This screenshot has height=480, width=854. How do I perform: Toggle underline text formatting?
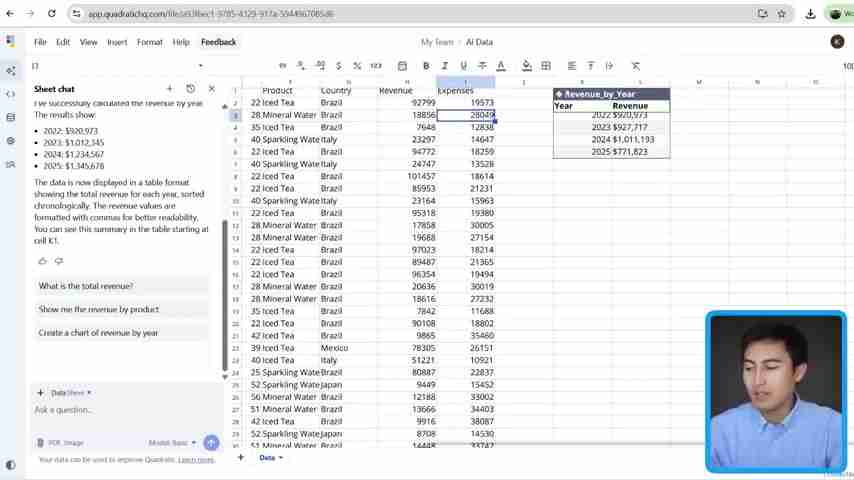[463, 66]
